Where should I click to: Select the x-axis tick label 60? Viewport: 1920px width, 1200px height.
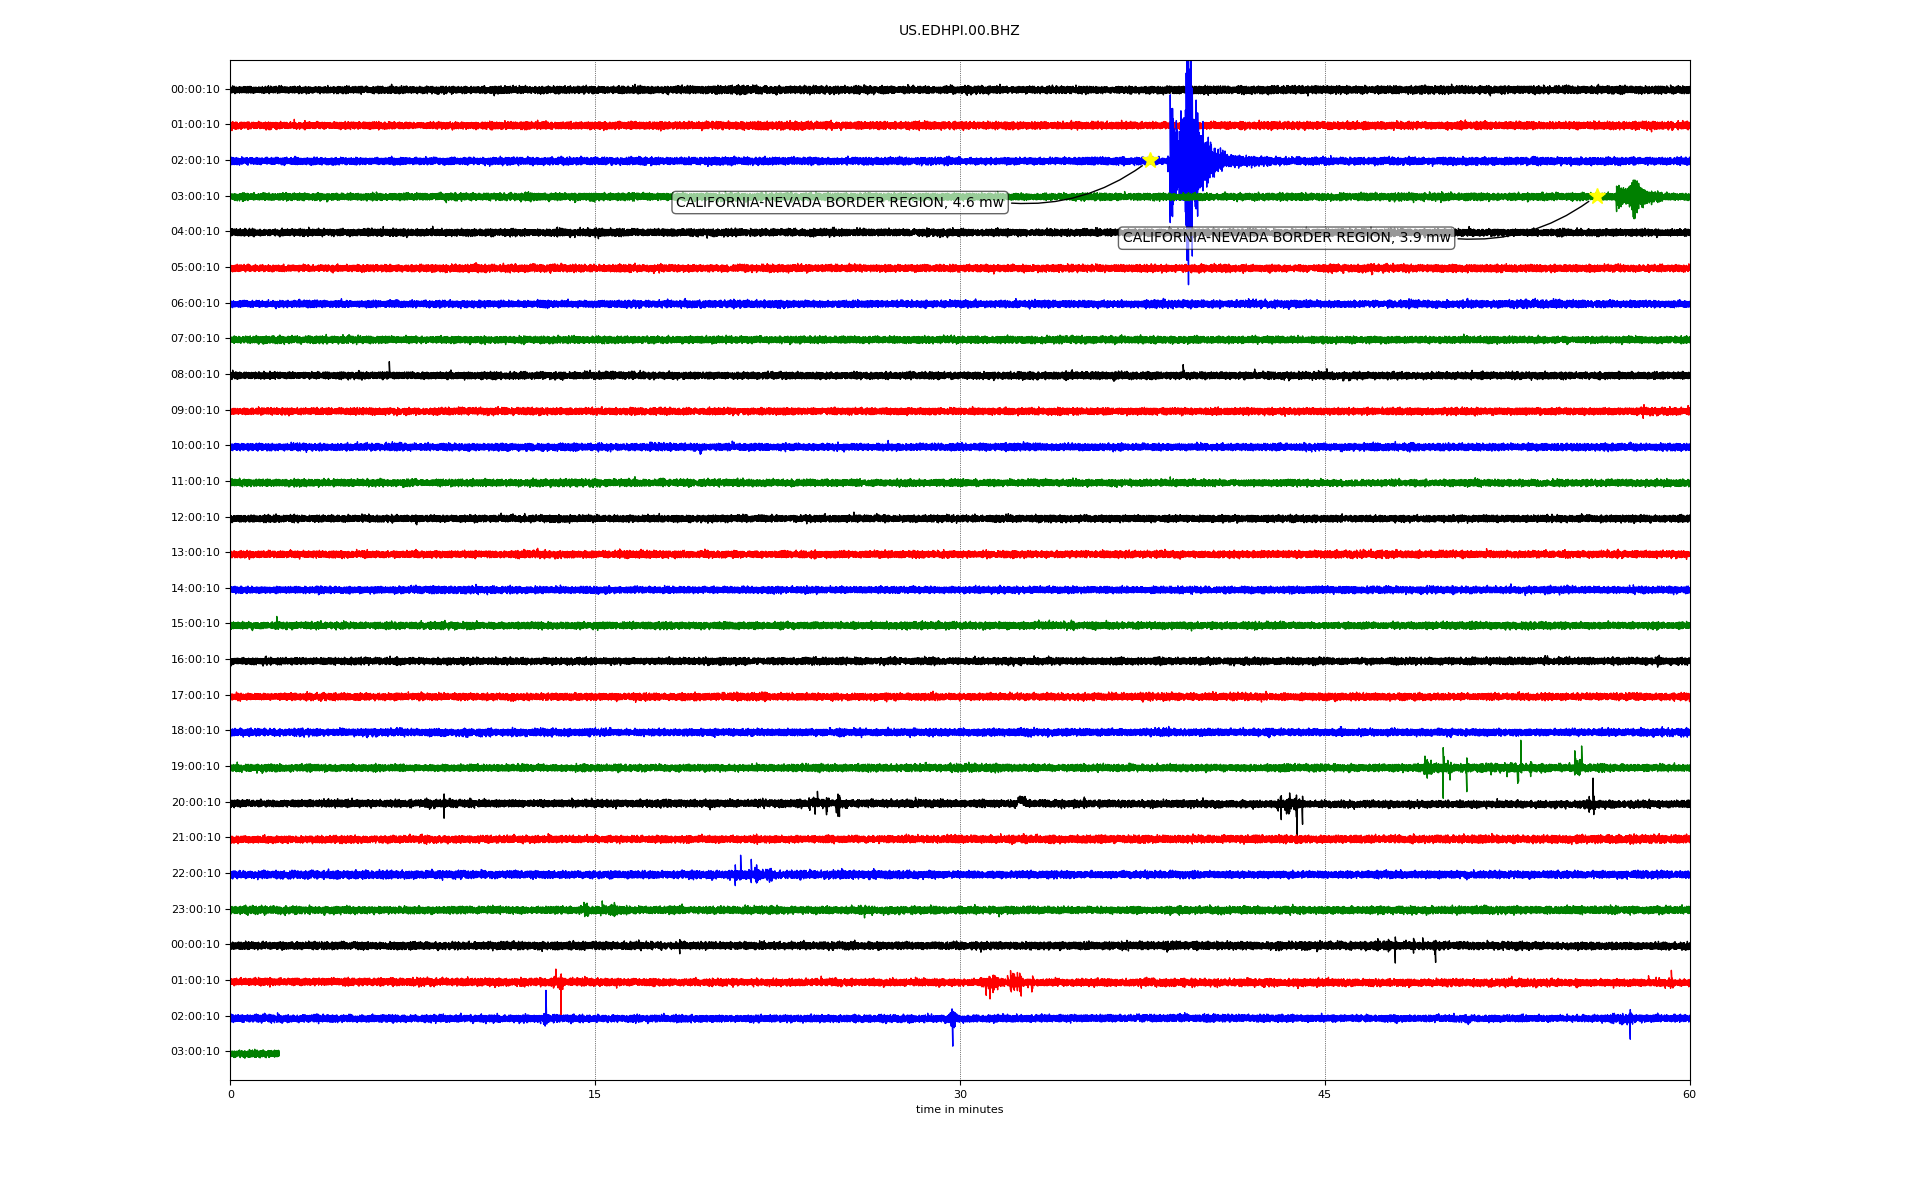pos(1689,1095)
